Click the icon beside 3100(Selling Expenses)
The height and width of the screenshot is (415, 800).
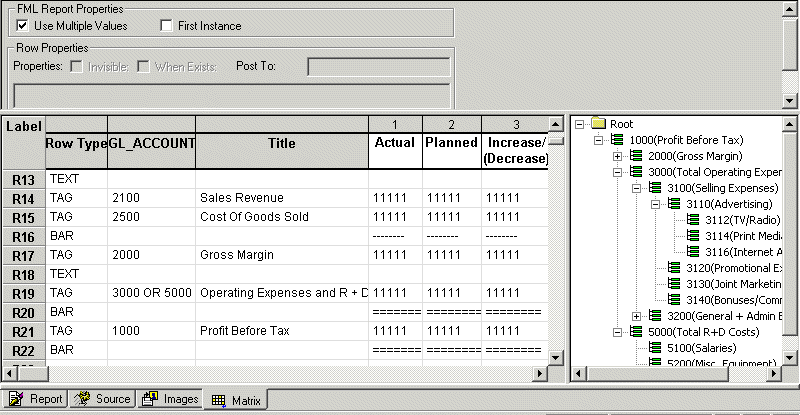655,187
